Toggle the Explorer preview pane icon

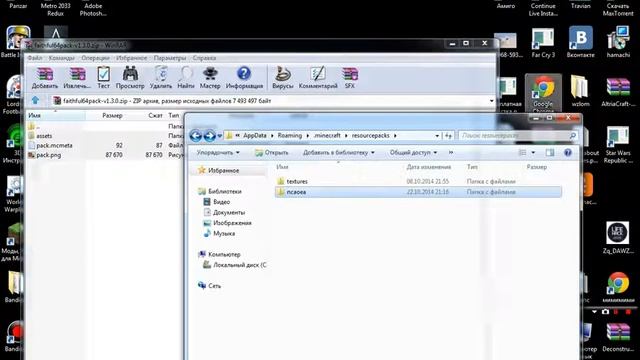coord(550,153)
